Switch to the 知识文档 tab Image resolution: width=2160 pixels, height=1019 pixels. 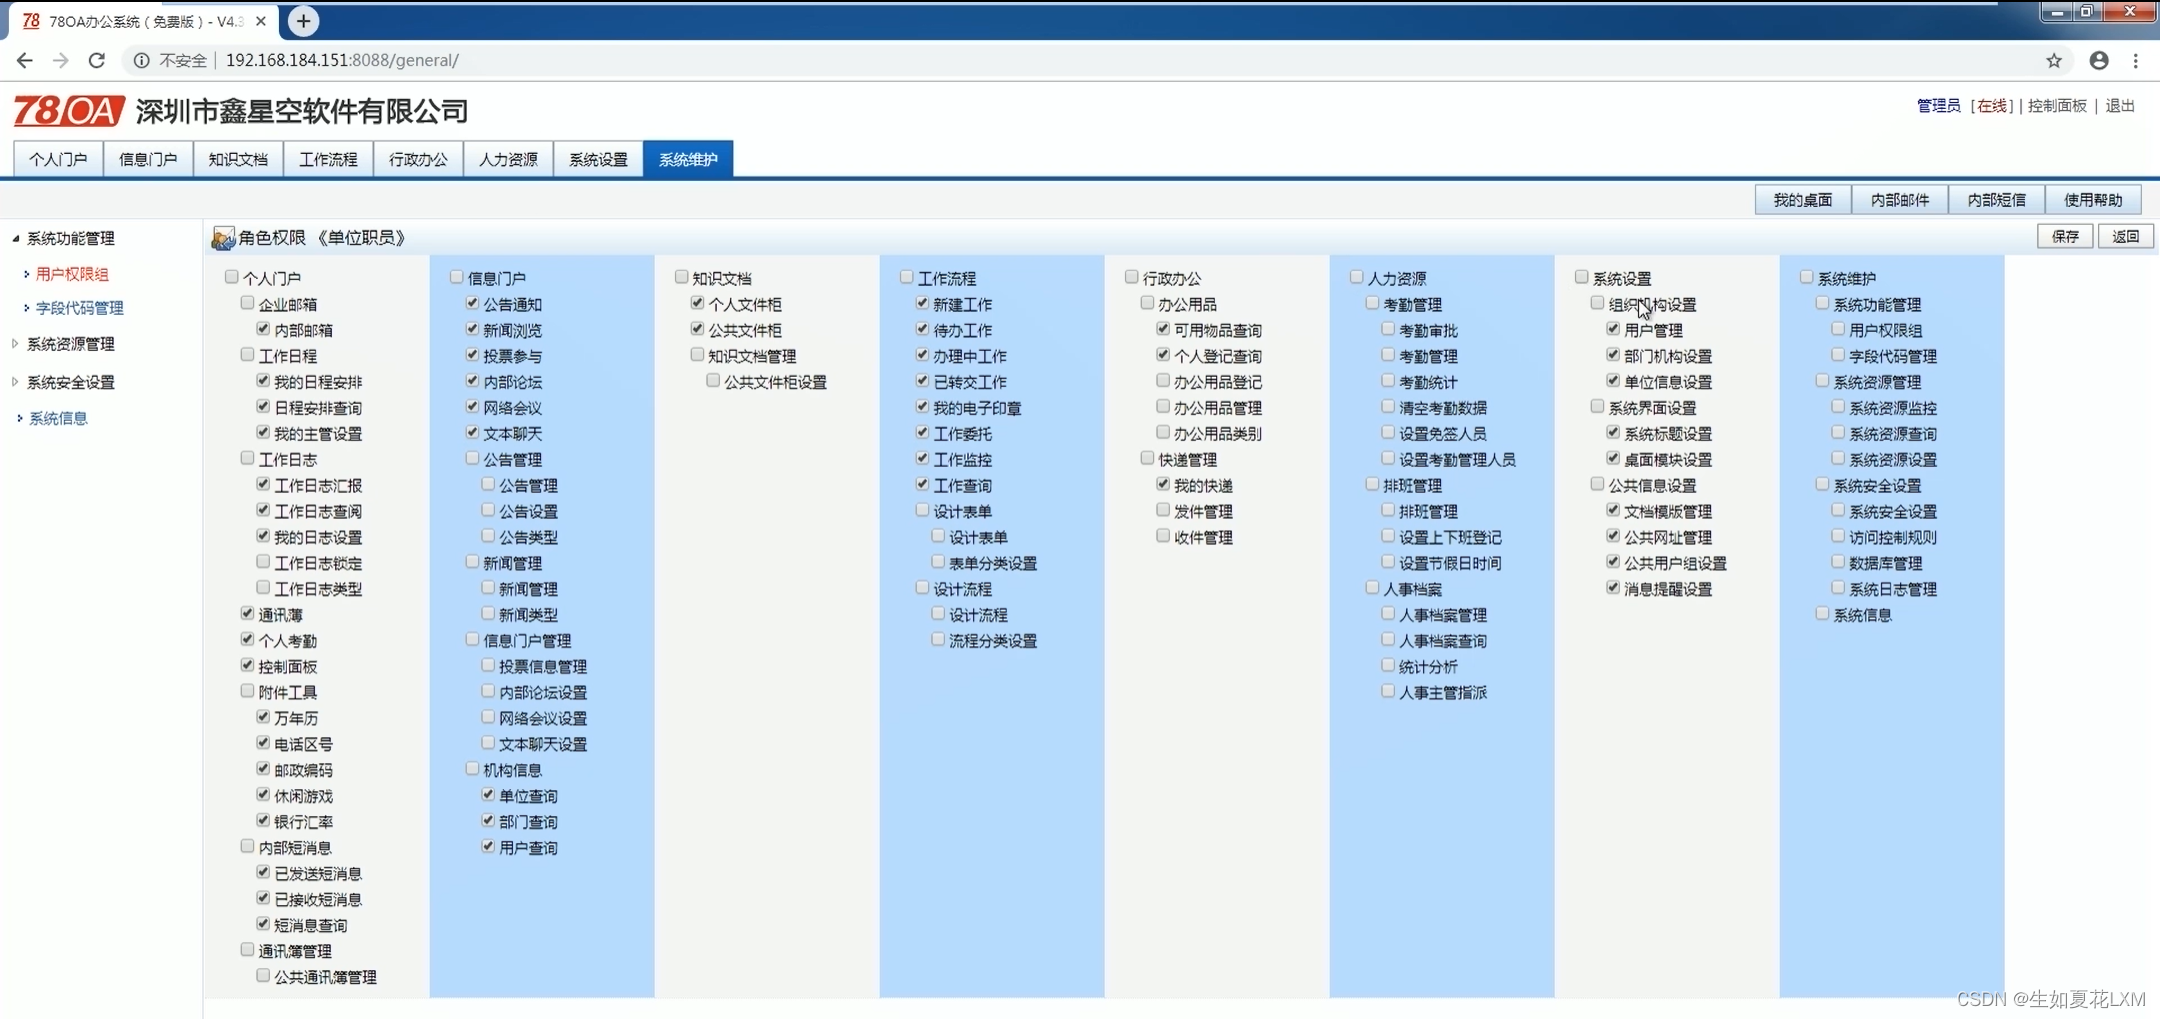[x=238, y=159]
